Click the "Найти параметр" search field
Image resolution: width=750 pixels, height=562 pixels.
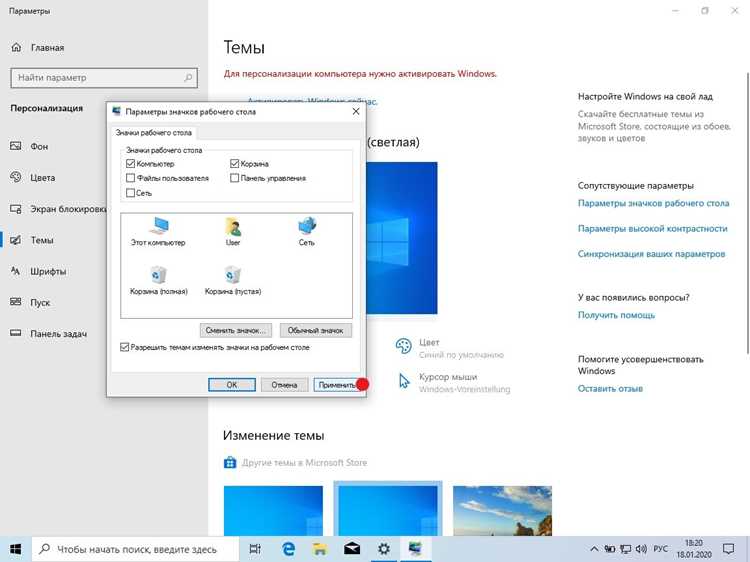click(x=104, y=77)
